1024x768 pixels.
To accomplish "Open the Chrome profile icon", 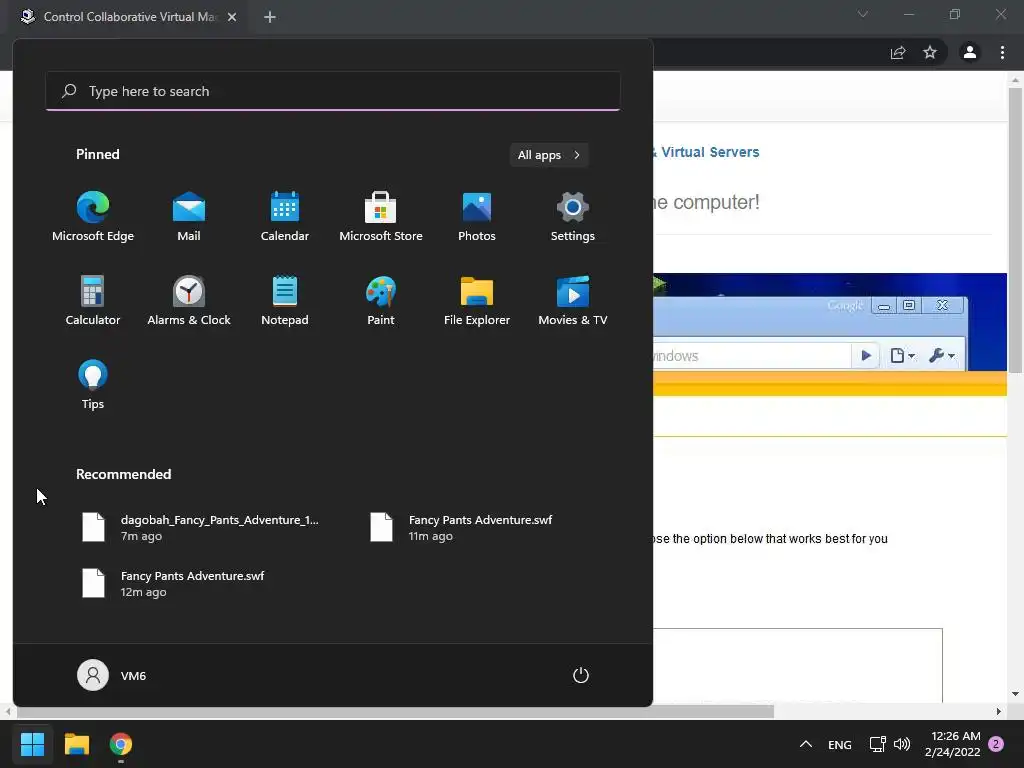I will [970, 52].
